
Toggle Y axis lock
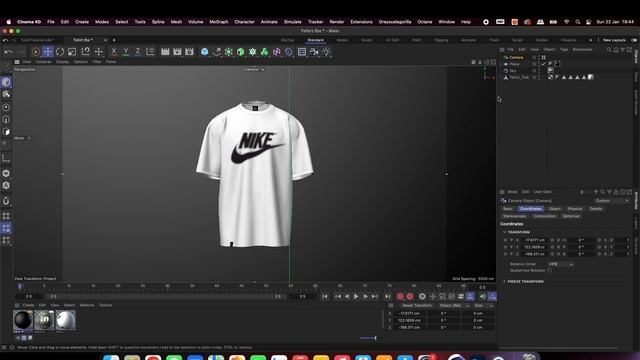pyautogui.click(x=126, y=52)
